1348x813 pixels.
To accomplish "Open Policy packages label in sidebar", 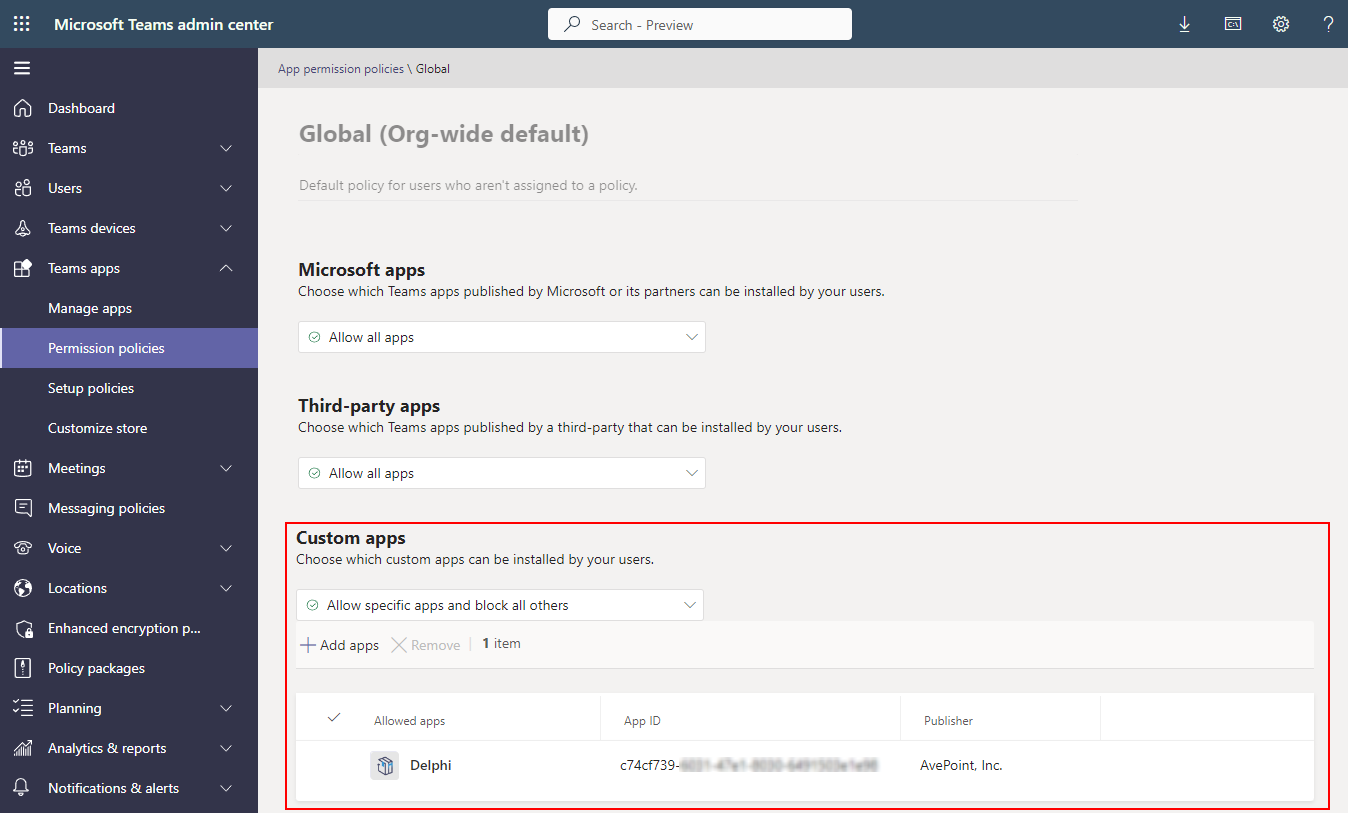I will point(96,668).
